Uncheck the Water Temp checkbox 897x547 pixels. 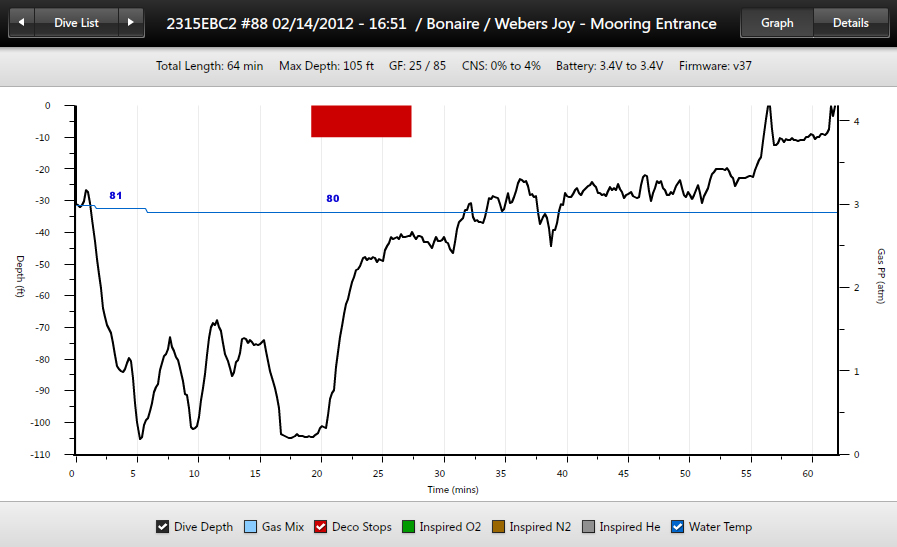[677, 527]
